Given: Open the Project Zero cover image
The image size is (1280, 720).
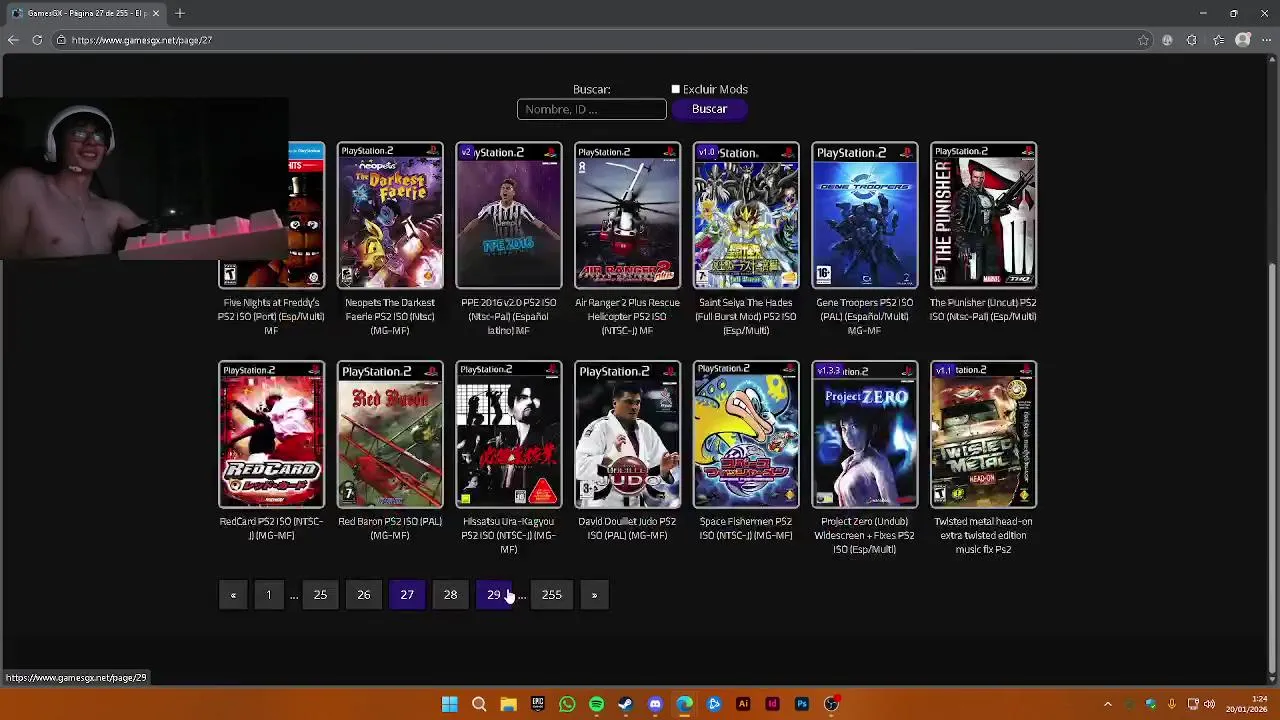Looking at the screenshot, I should (x=865, y=434).
